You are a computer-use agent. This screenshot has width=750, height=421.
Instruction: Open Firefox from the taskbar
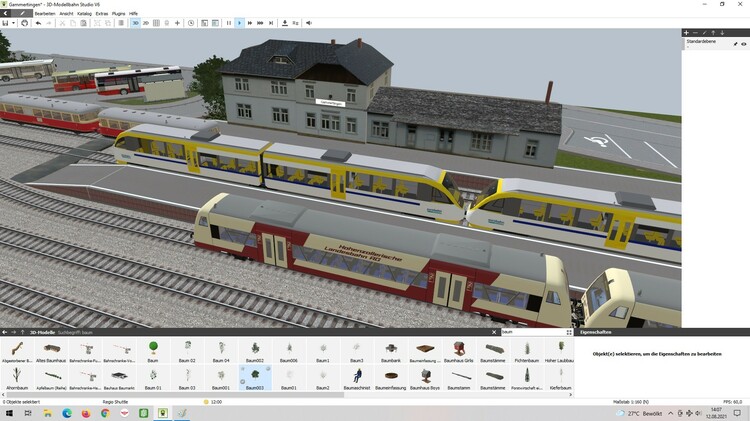pos(86,413)
